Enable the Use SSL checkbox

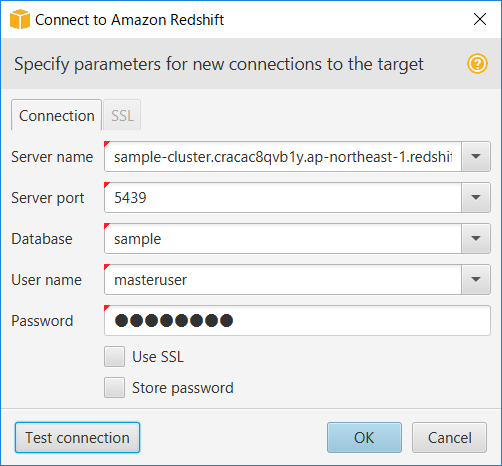[x=114, y=356]
